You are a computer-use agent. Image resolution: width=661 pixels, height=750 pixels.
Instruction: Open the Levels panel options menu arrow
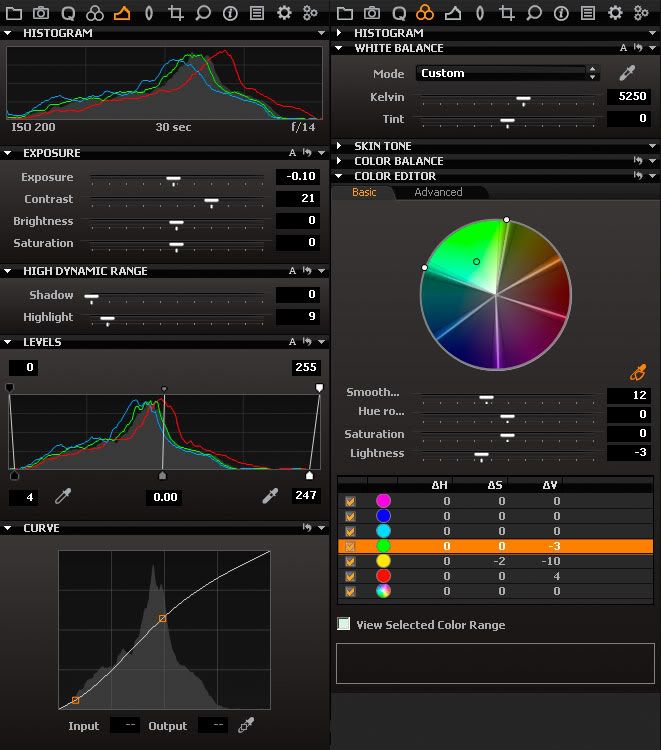coord(321,342)
